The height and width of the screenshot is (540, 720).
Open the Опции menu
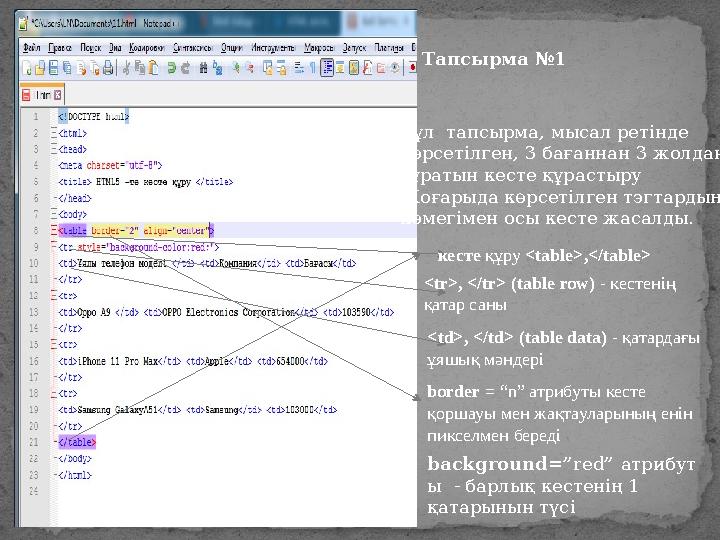[231, 48]
